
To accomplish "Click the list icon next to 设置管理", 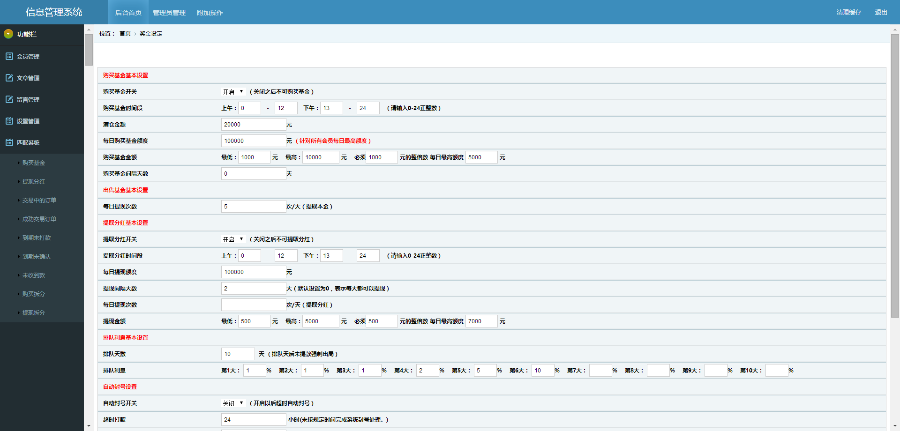I will (9, 121).
